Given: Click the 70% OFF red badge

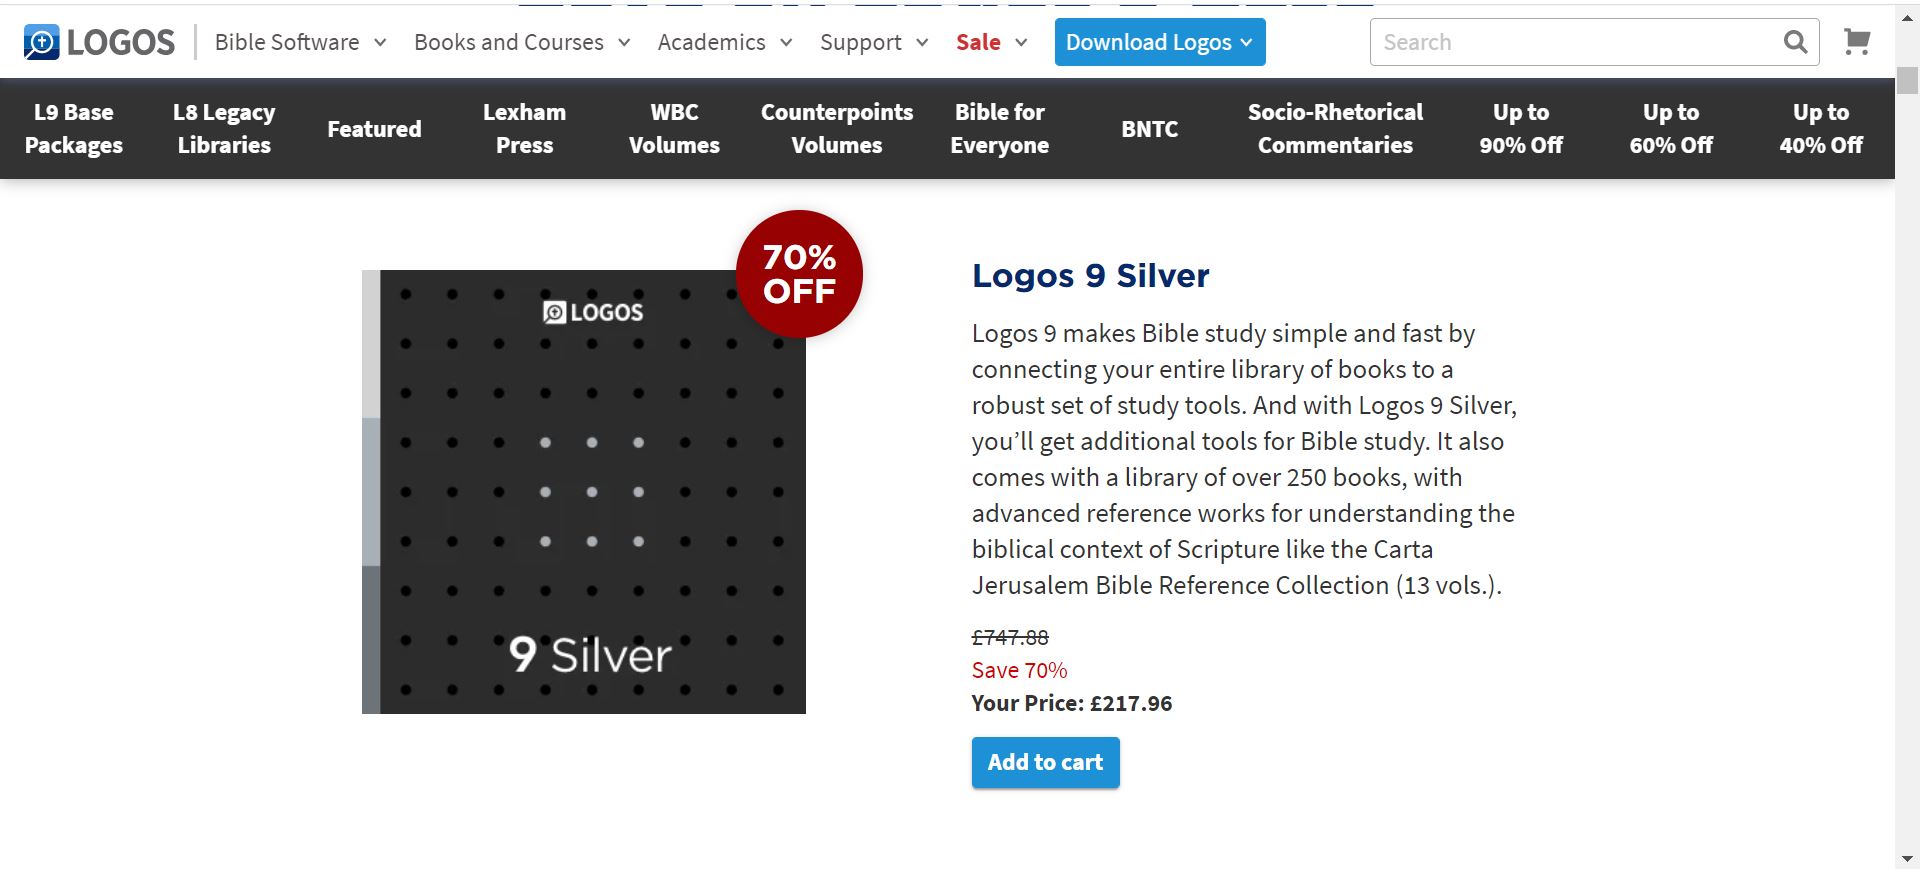Looking at the screenshot, I should pos(796,274).
